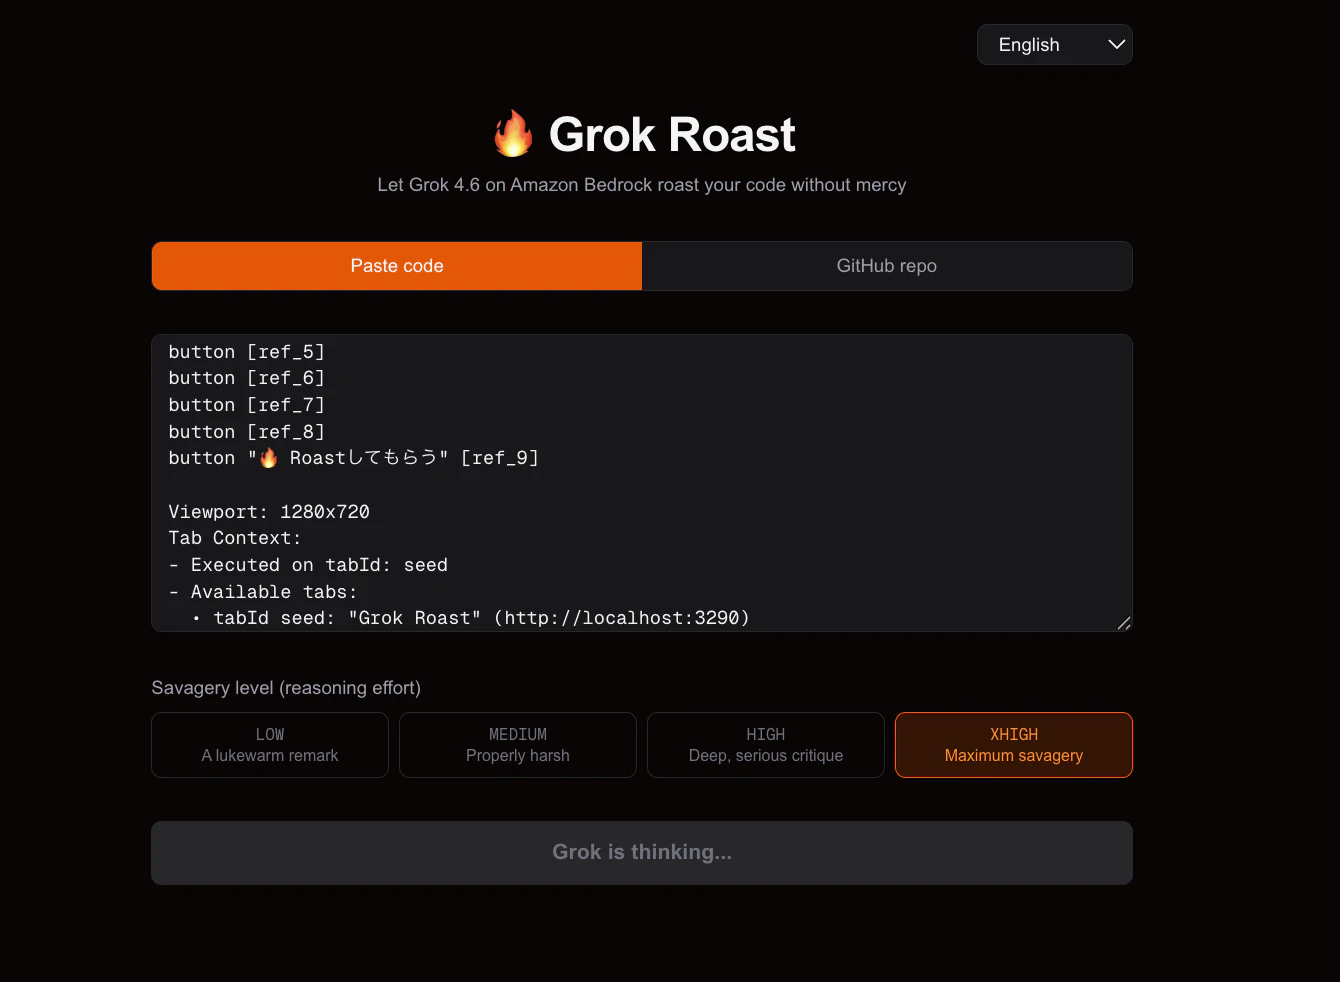1340x982 pixels.
Task: Select XHIGH Maximum savagery level
Action: 1014,745
